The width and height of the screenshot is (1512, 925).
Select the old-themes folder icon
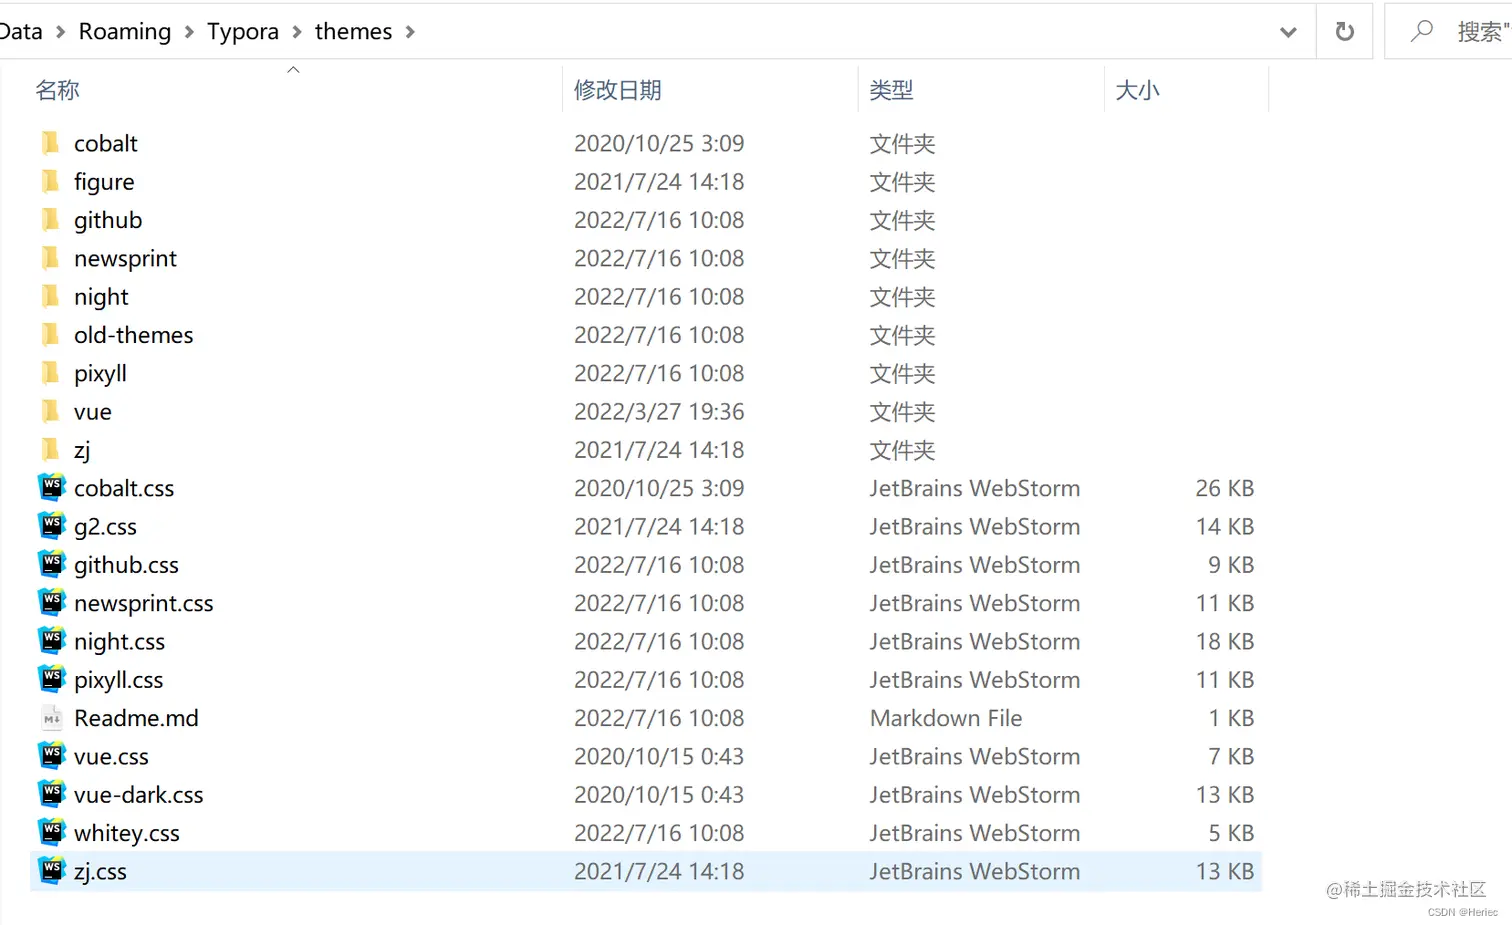click(51, 335)
